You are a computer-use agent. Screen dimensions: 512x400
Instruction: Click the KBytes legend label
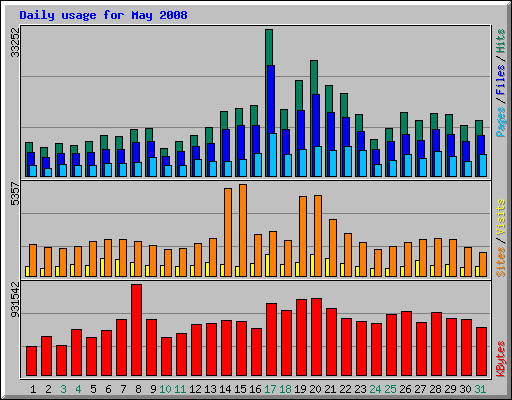pyautogui.click(x=501, y=359)
